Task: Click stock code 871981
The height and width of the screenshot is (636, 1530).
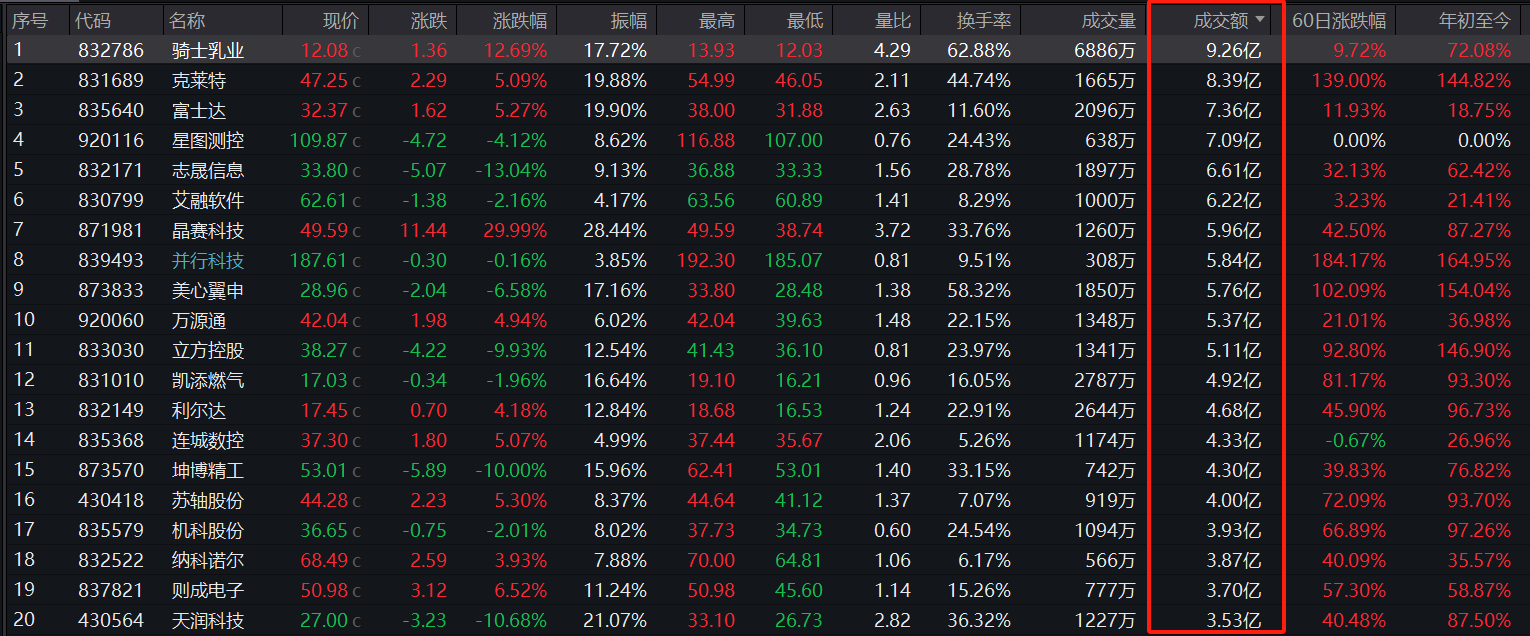Action: click(111, 230)
